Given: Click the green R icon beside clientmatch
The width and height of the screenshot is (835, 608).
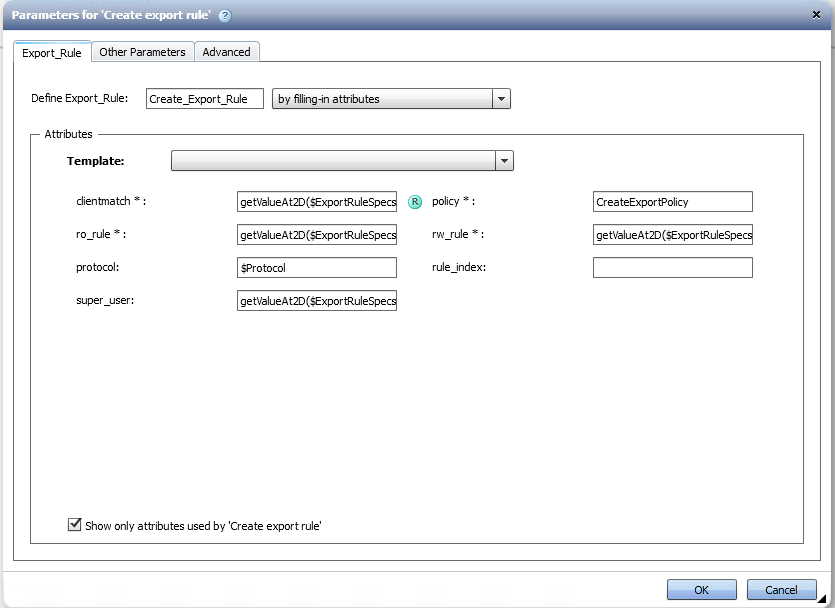Looking at the screenshot, I should tap(413, 201).
